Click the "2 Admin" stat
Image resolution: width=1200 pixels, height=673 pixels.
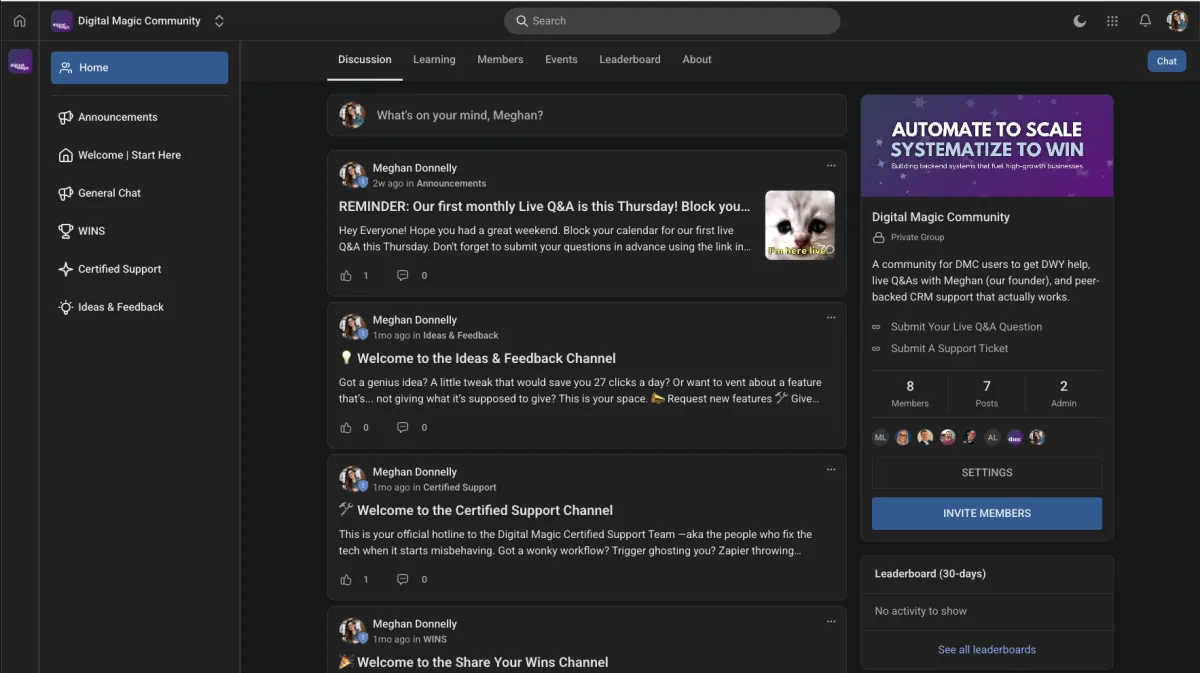point(1064,393)
